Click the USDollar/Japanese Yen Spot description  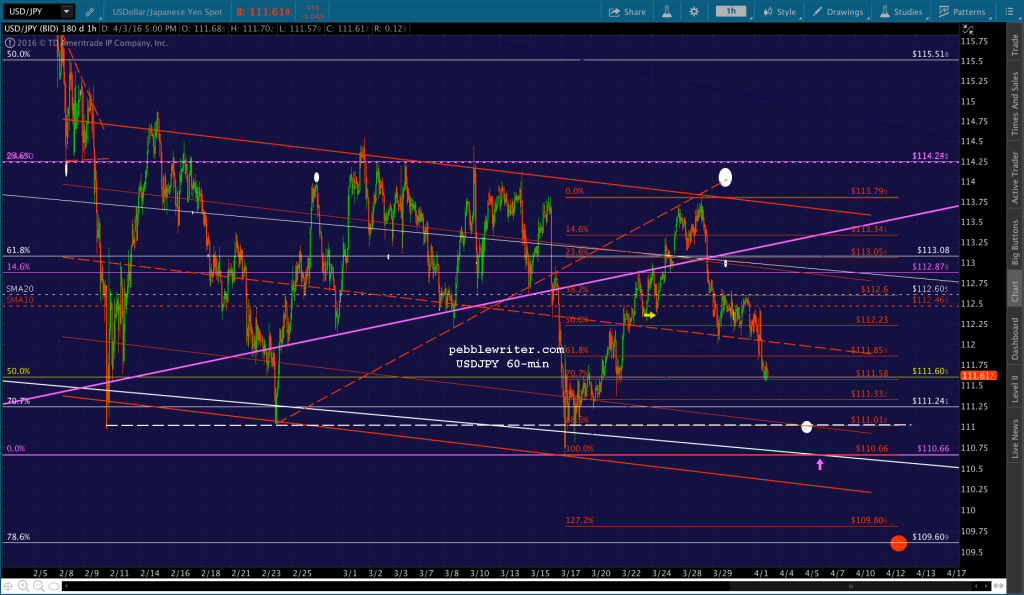point(167,12)
